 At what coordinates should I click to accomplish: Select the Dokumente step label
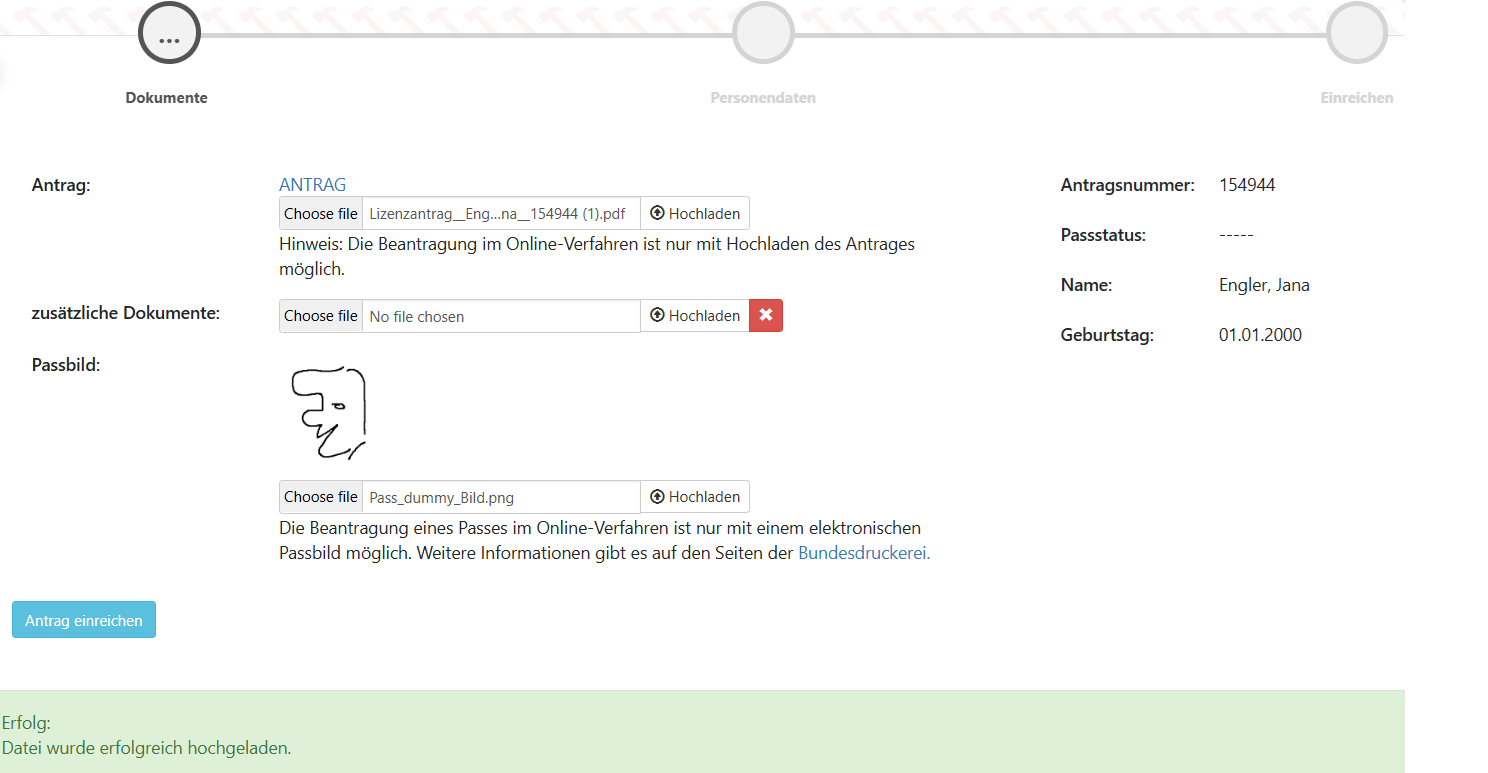pyautogui.click(x=166, y=98)
